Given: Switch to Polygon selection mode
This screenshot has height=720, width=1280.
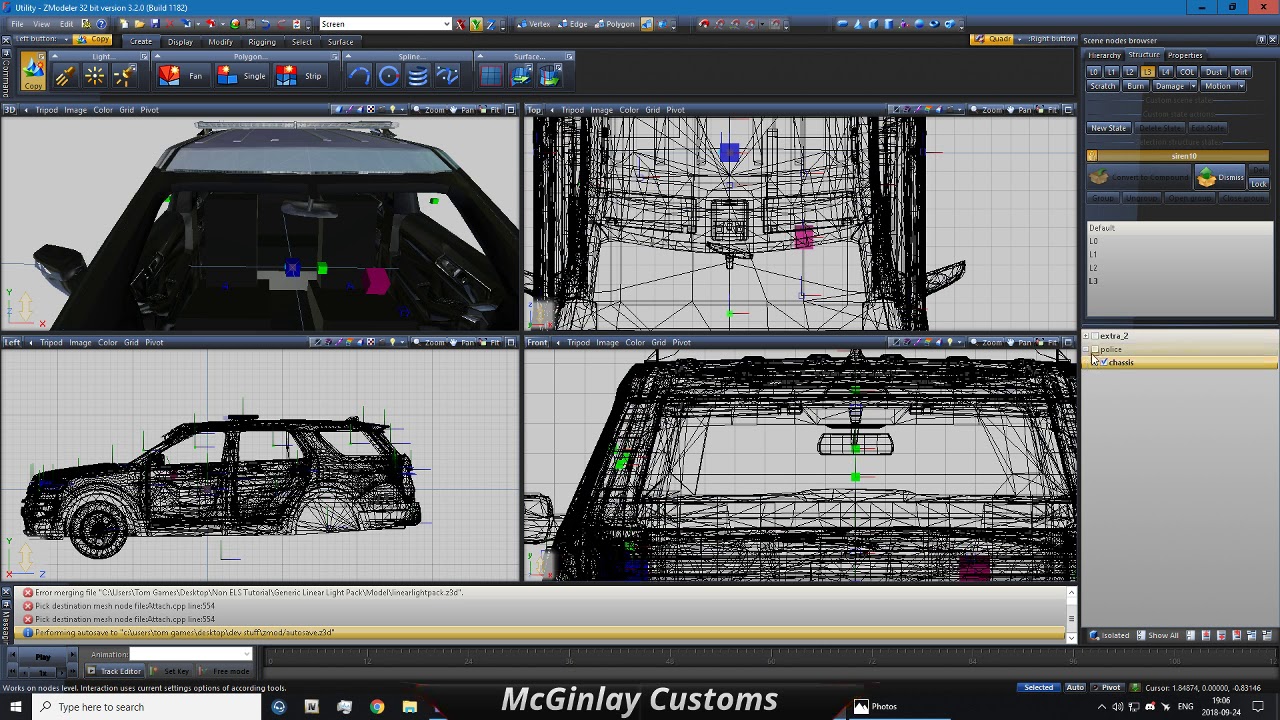Looking at the screenshot, I should (x=614, y=24).
